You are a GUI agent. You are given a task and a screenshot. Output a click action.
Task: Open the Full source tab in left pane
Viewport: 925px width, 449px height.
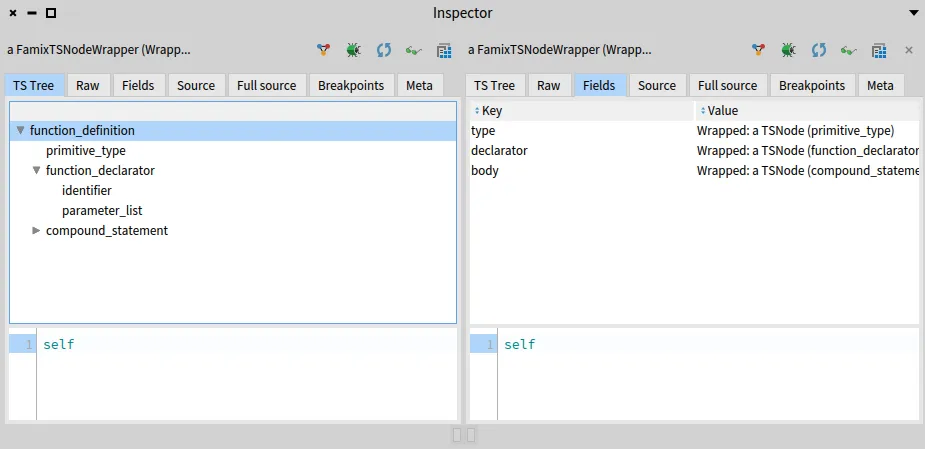267,86
